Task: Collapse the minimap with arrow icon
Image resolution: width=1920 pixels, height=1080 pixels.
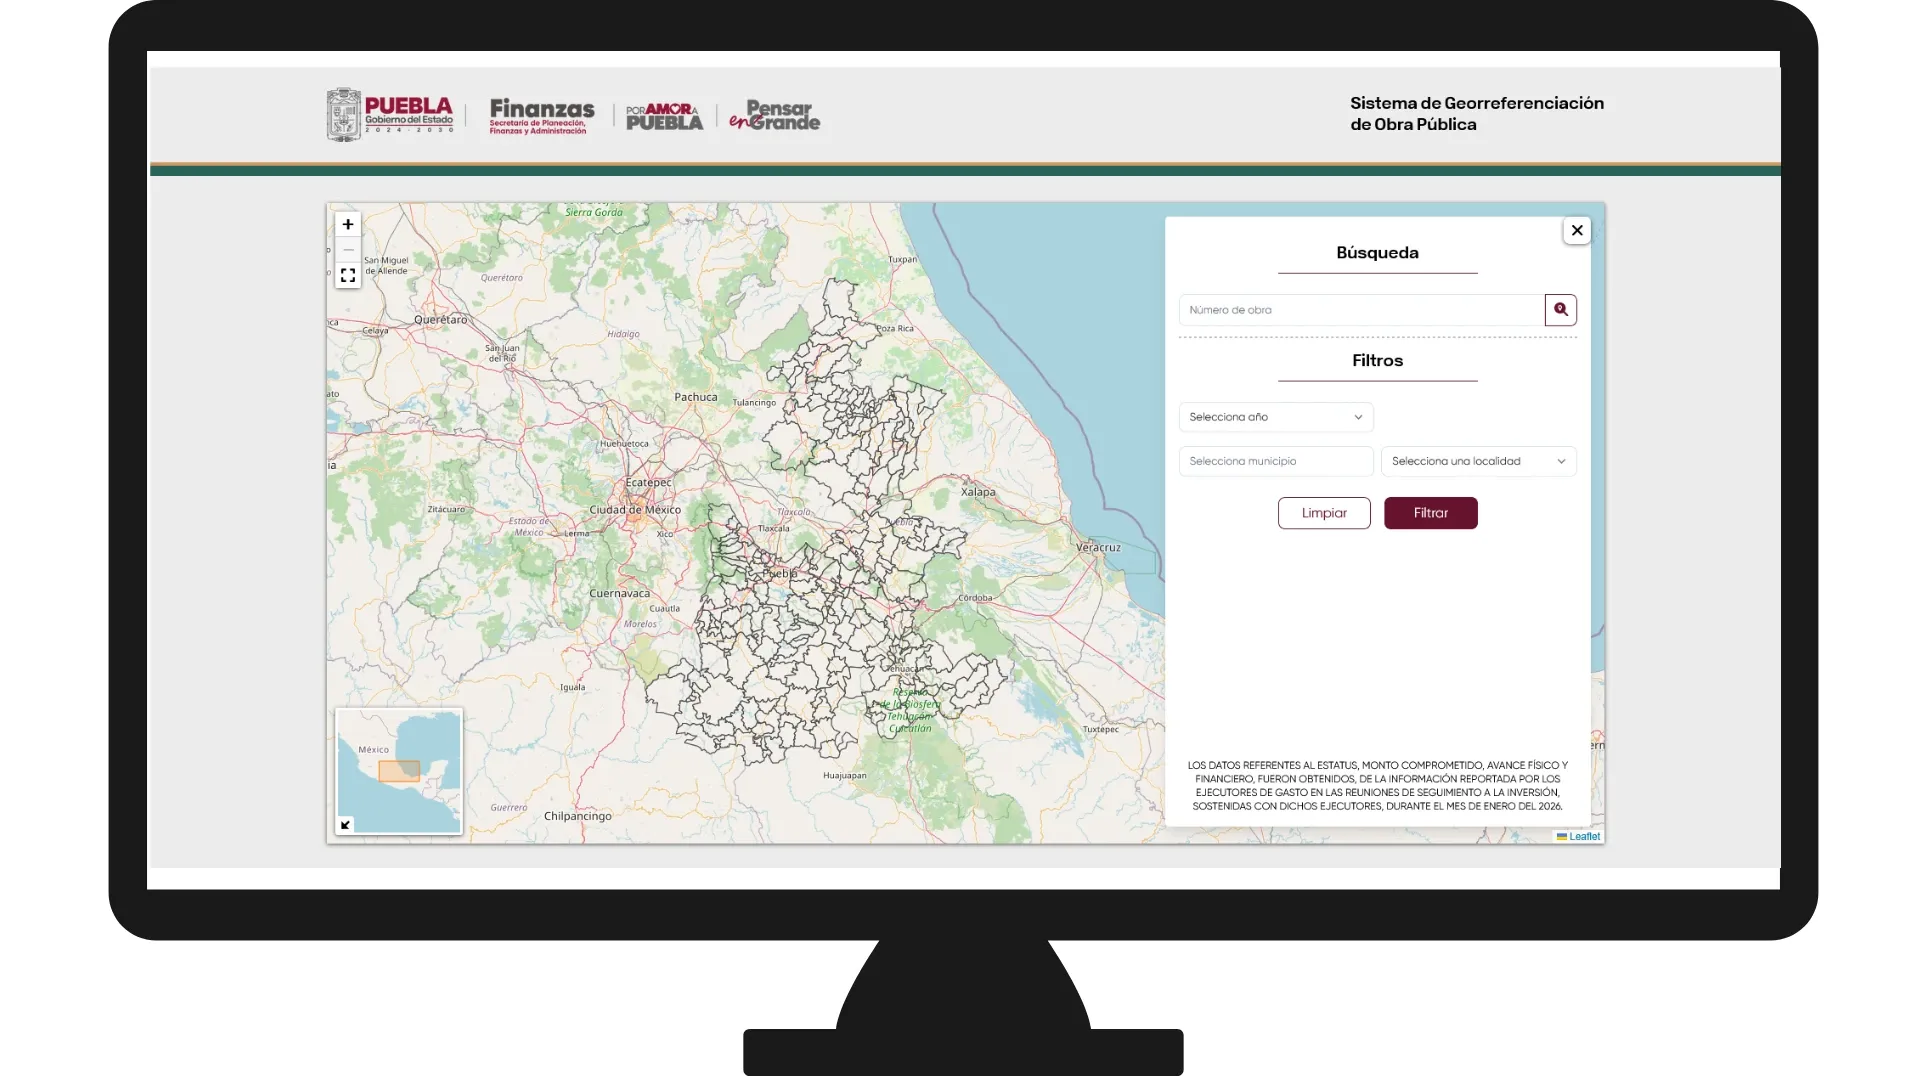Action: click(346, 825)
